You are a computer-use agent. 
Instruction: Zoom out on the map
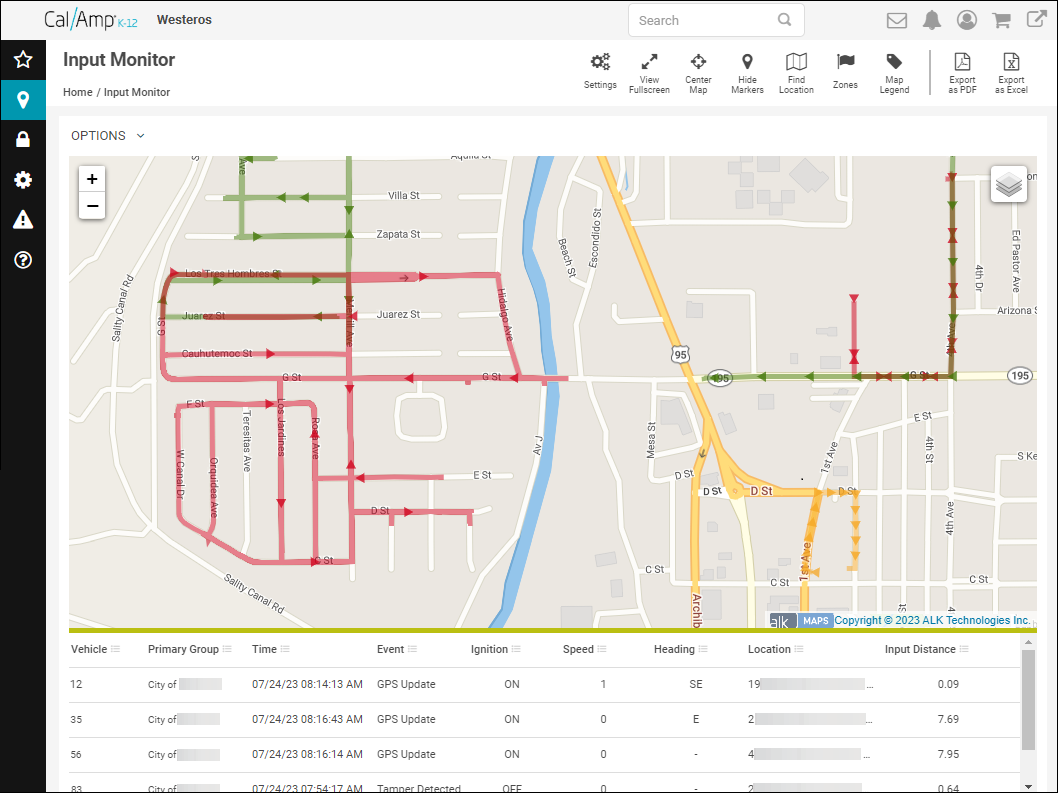pyautogui.click(x=92, y=205)
